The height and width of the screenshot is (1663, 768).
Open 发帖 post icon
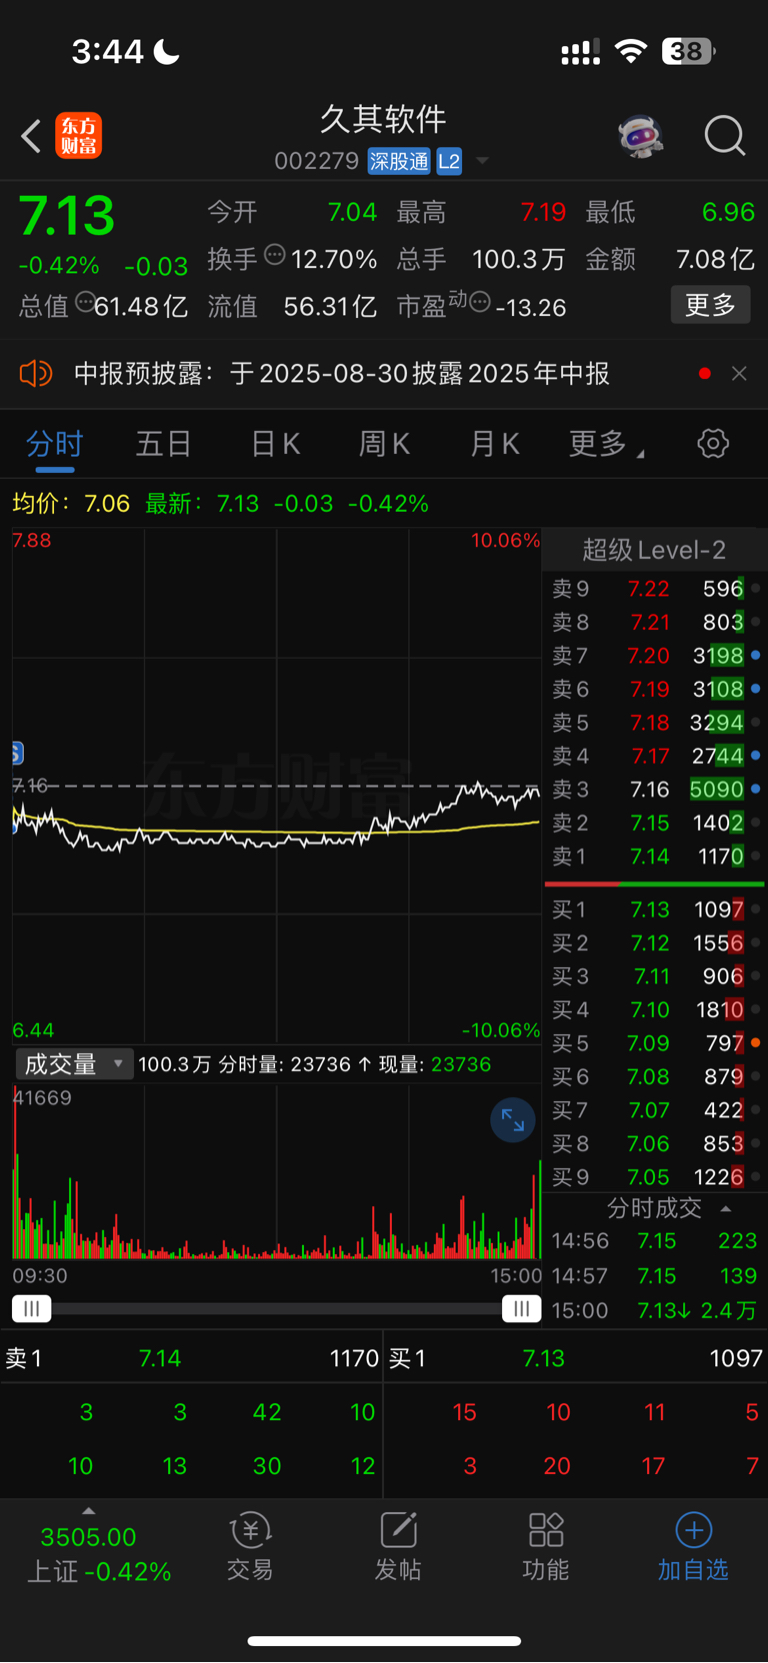(x=398, y=1546)
